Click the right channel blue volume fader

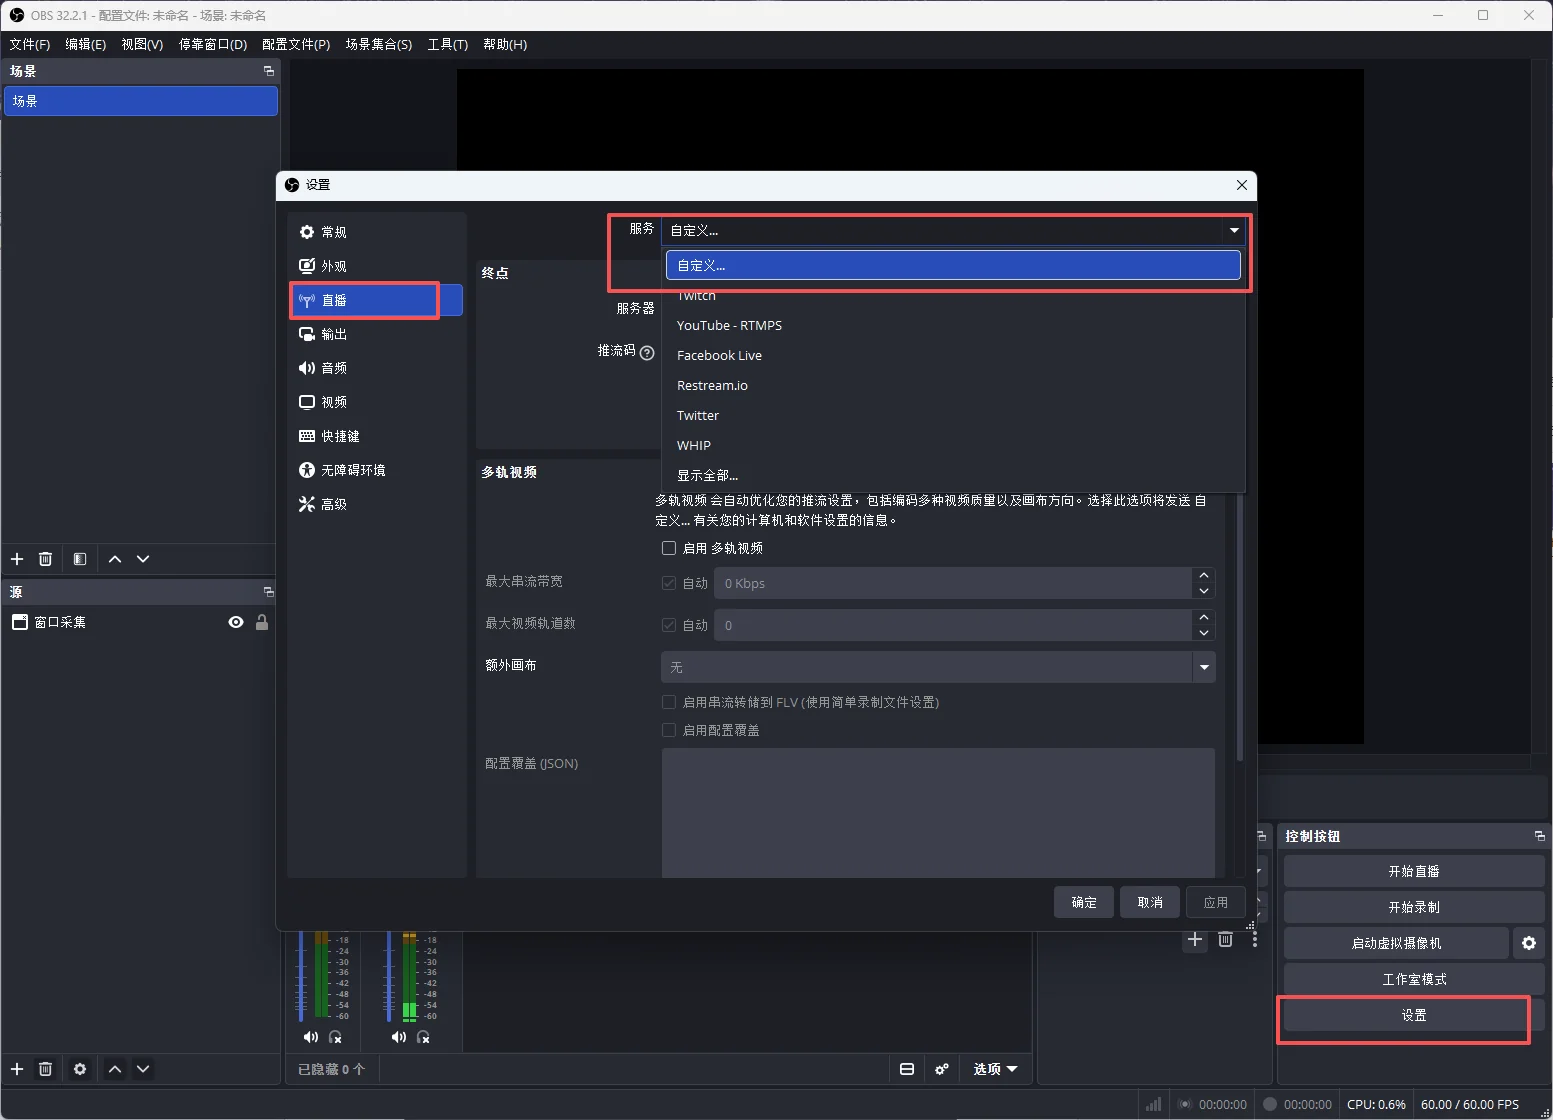(x=388, y=977)
